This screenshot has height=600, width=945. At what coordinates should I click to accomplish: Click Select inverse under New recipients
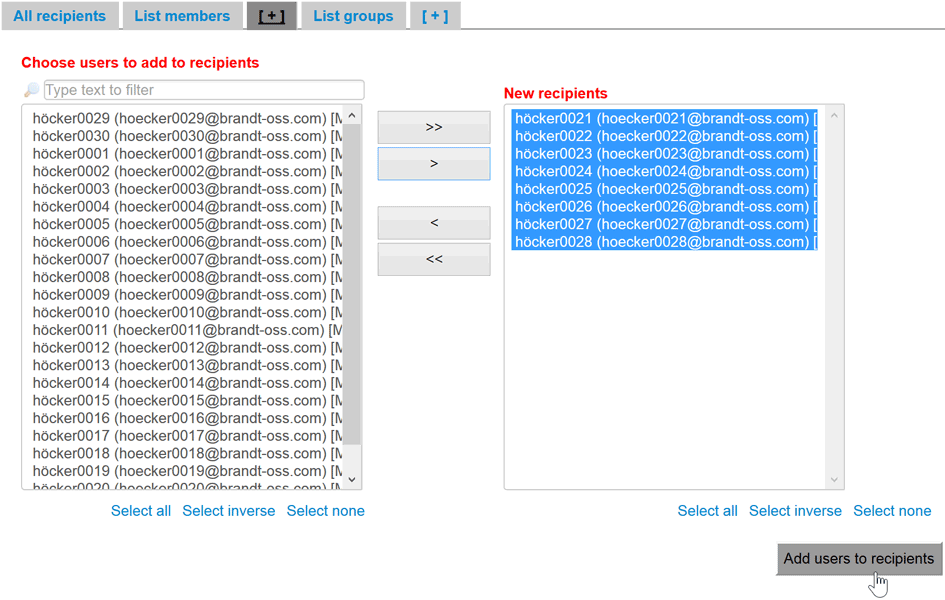tap(795, 510)
